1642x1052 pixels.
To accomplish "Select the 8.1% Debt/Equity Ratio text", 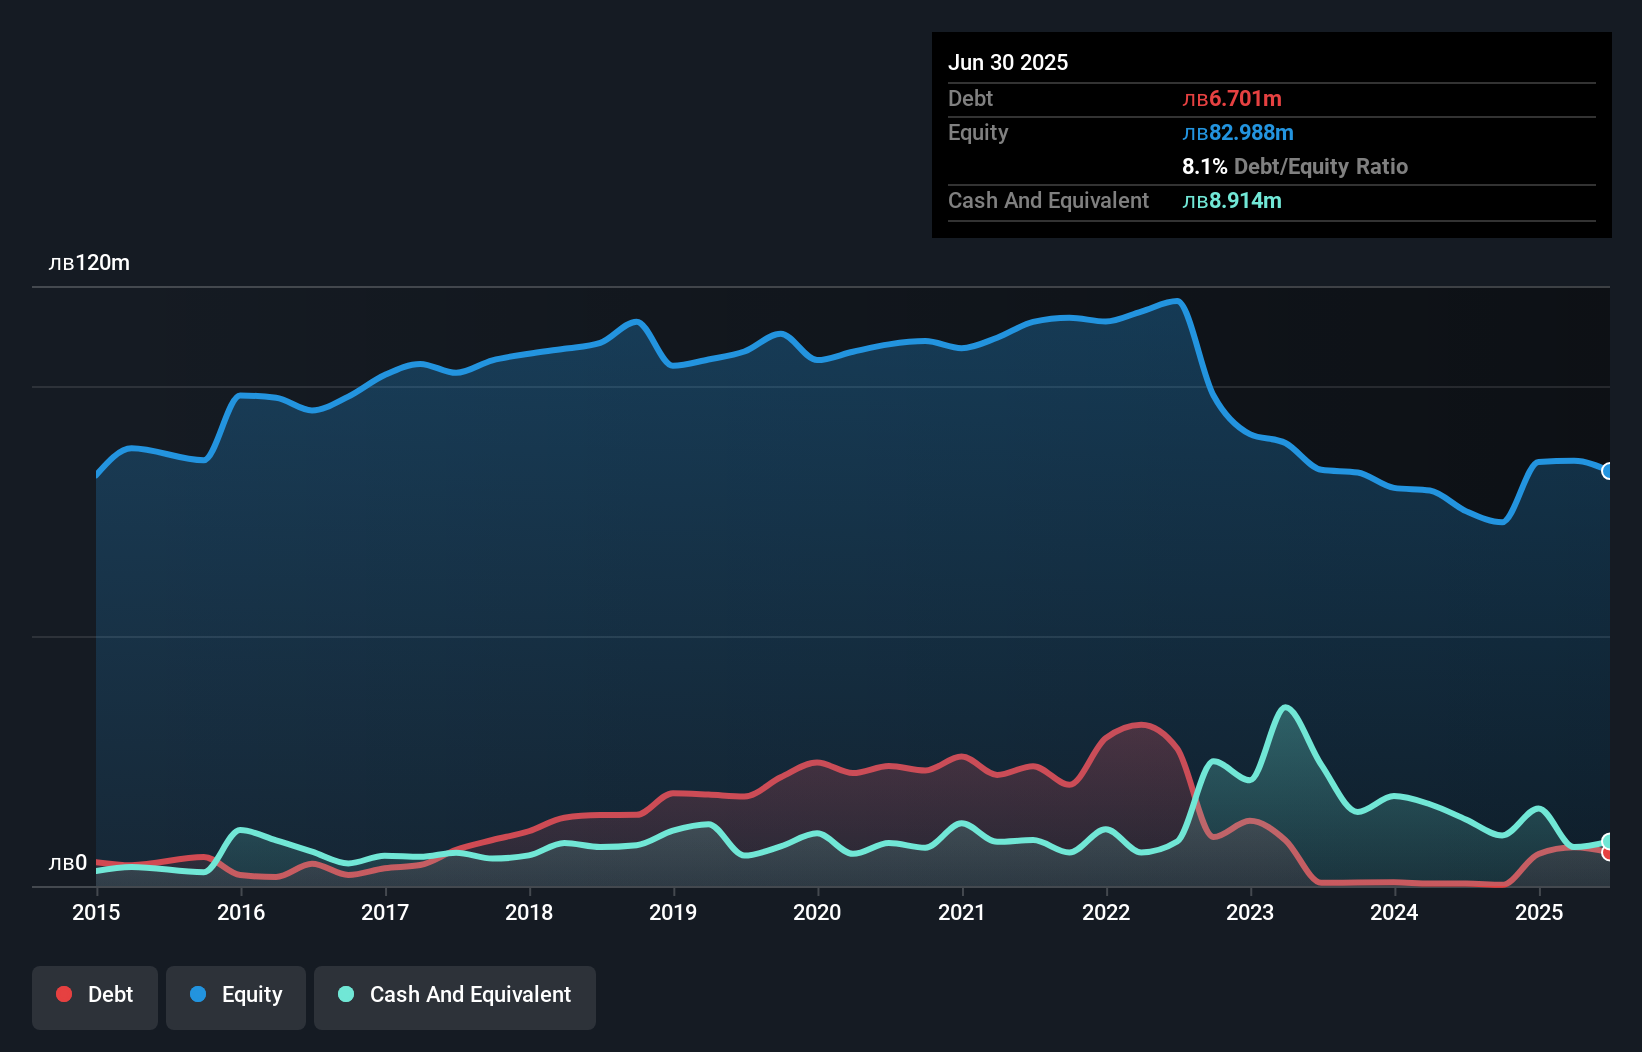I will [x=1295, y=167].
